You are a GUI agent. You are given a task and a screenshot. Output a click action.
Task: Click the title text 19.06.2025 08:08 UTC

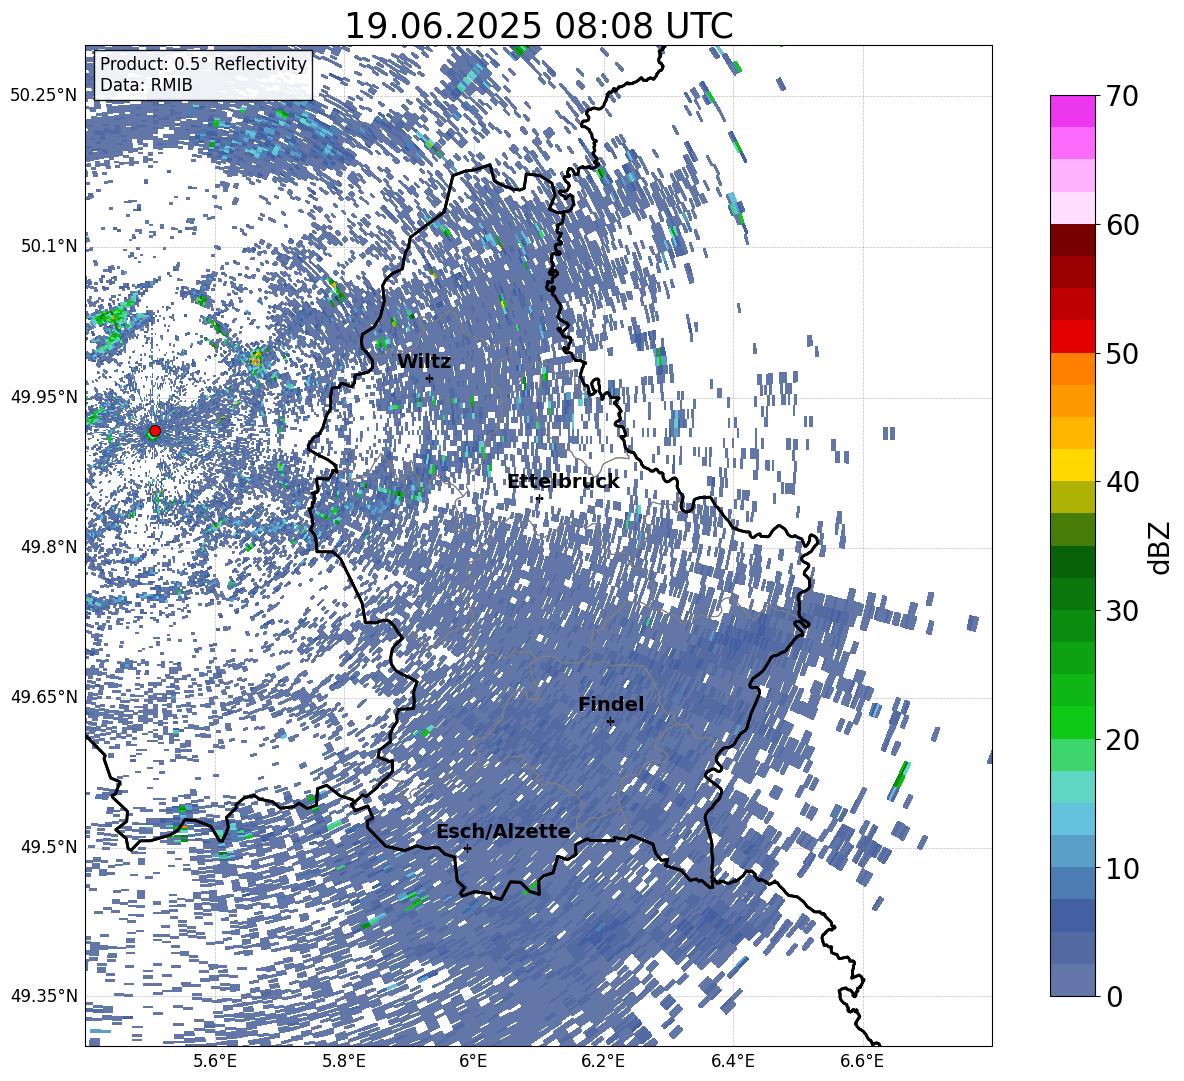[x=539, y=26]
